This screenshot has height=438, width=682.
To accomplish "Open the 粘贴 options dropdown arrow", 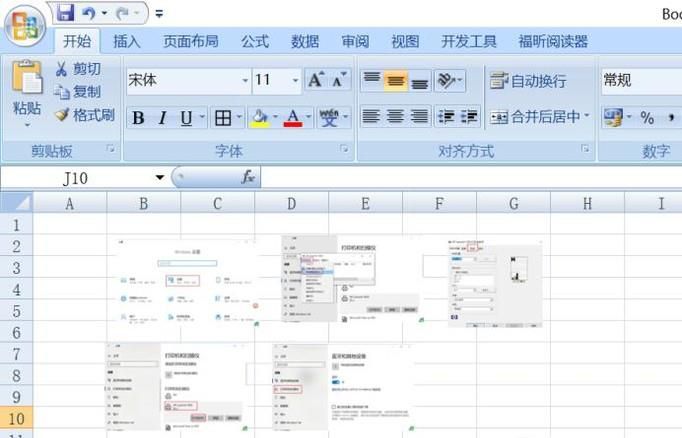I will (x=27, y=125).
